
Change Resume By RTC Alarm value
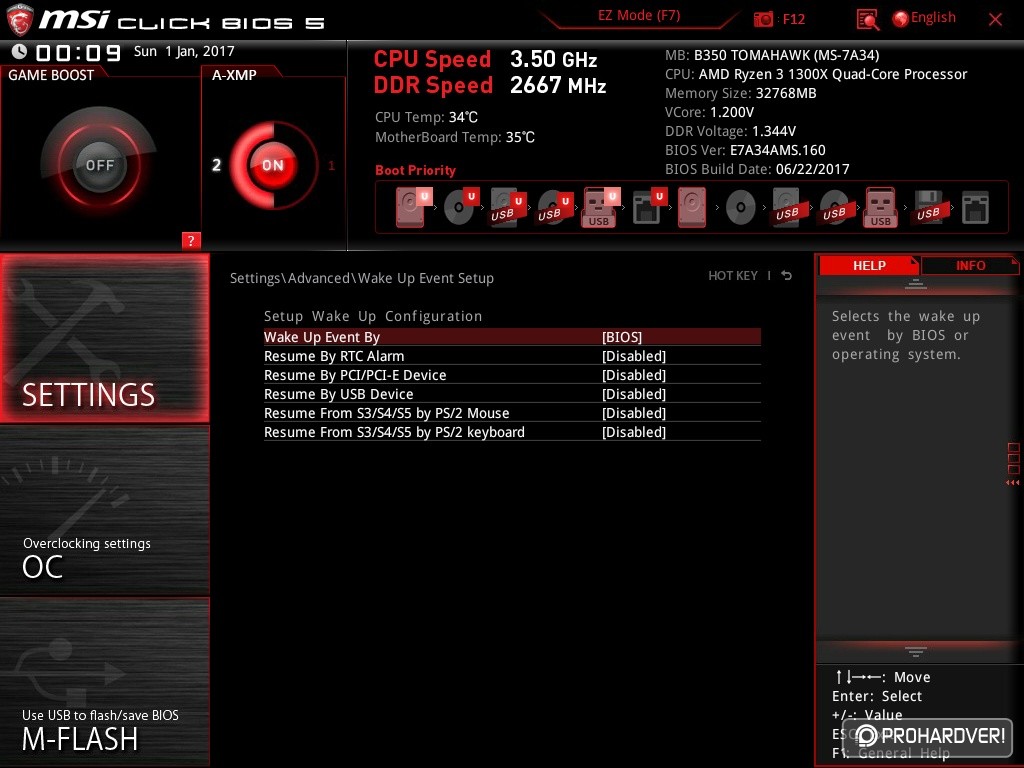633,356
